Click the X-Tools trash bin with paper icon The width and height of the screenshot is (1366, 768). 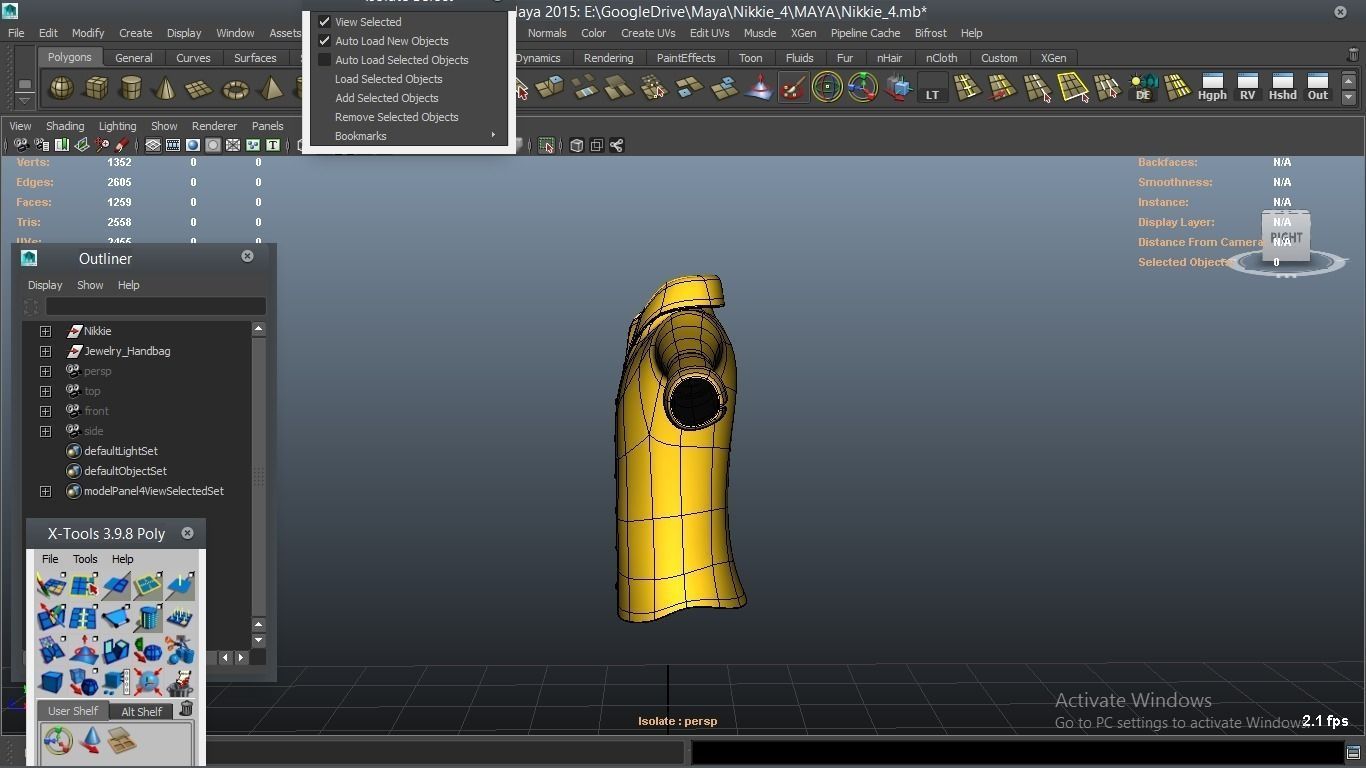180,682
